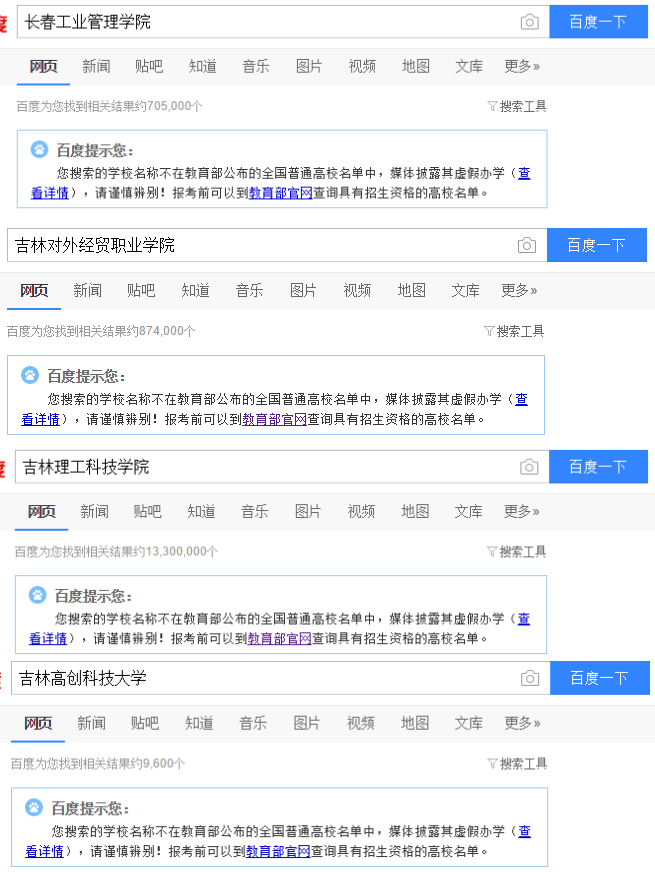The image size is (655, 872).
Task: Select 网页 tab under 吉林对外经贸职业学院
Action: [x=34, y=290]
